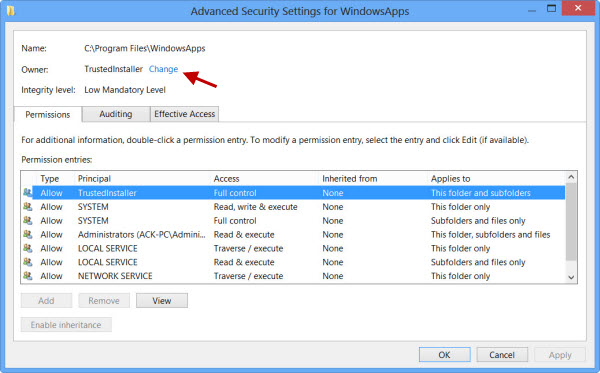This screenshot has height=373, width=600.
Task: Click icon of LOCAL SERVICE Traverse / execute row
Action: click(28, 248)
